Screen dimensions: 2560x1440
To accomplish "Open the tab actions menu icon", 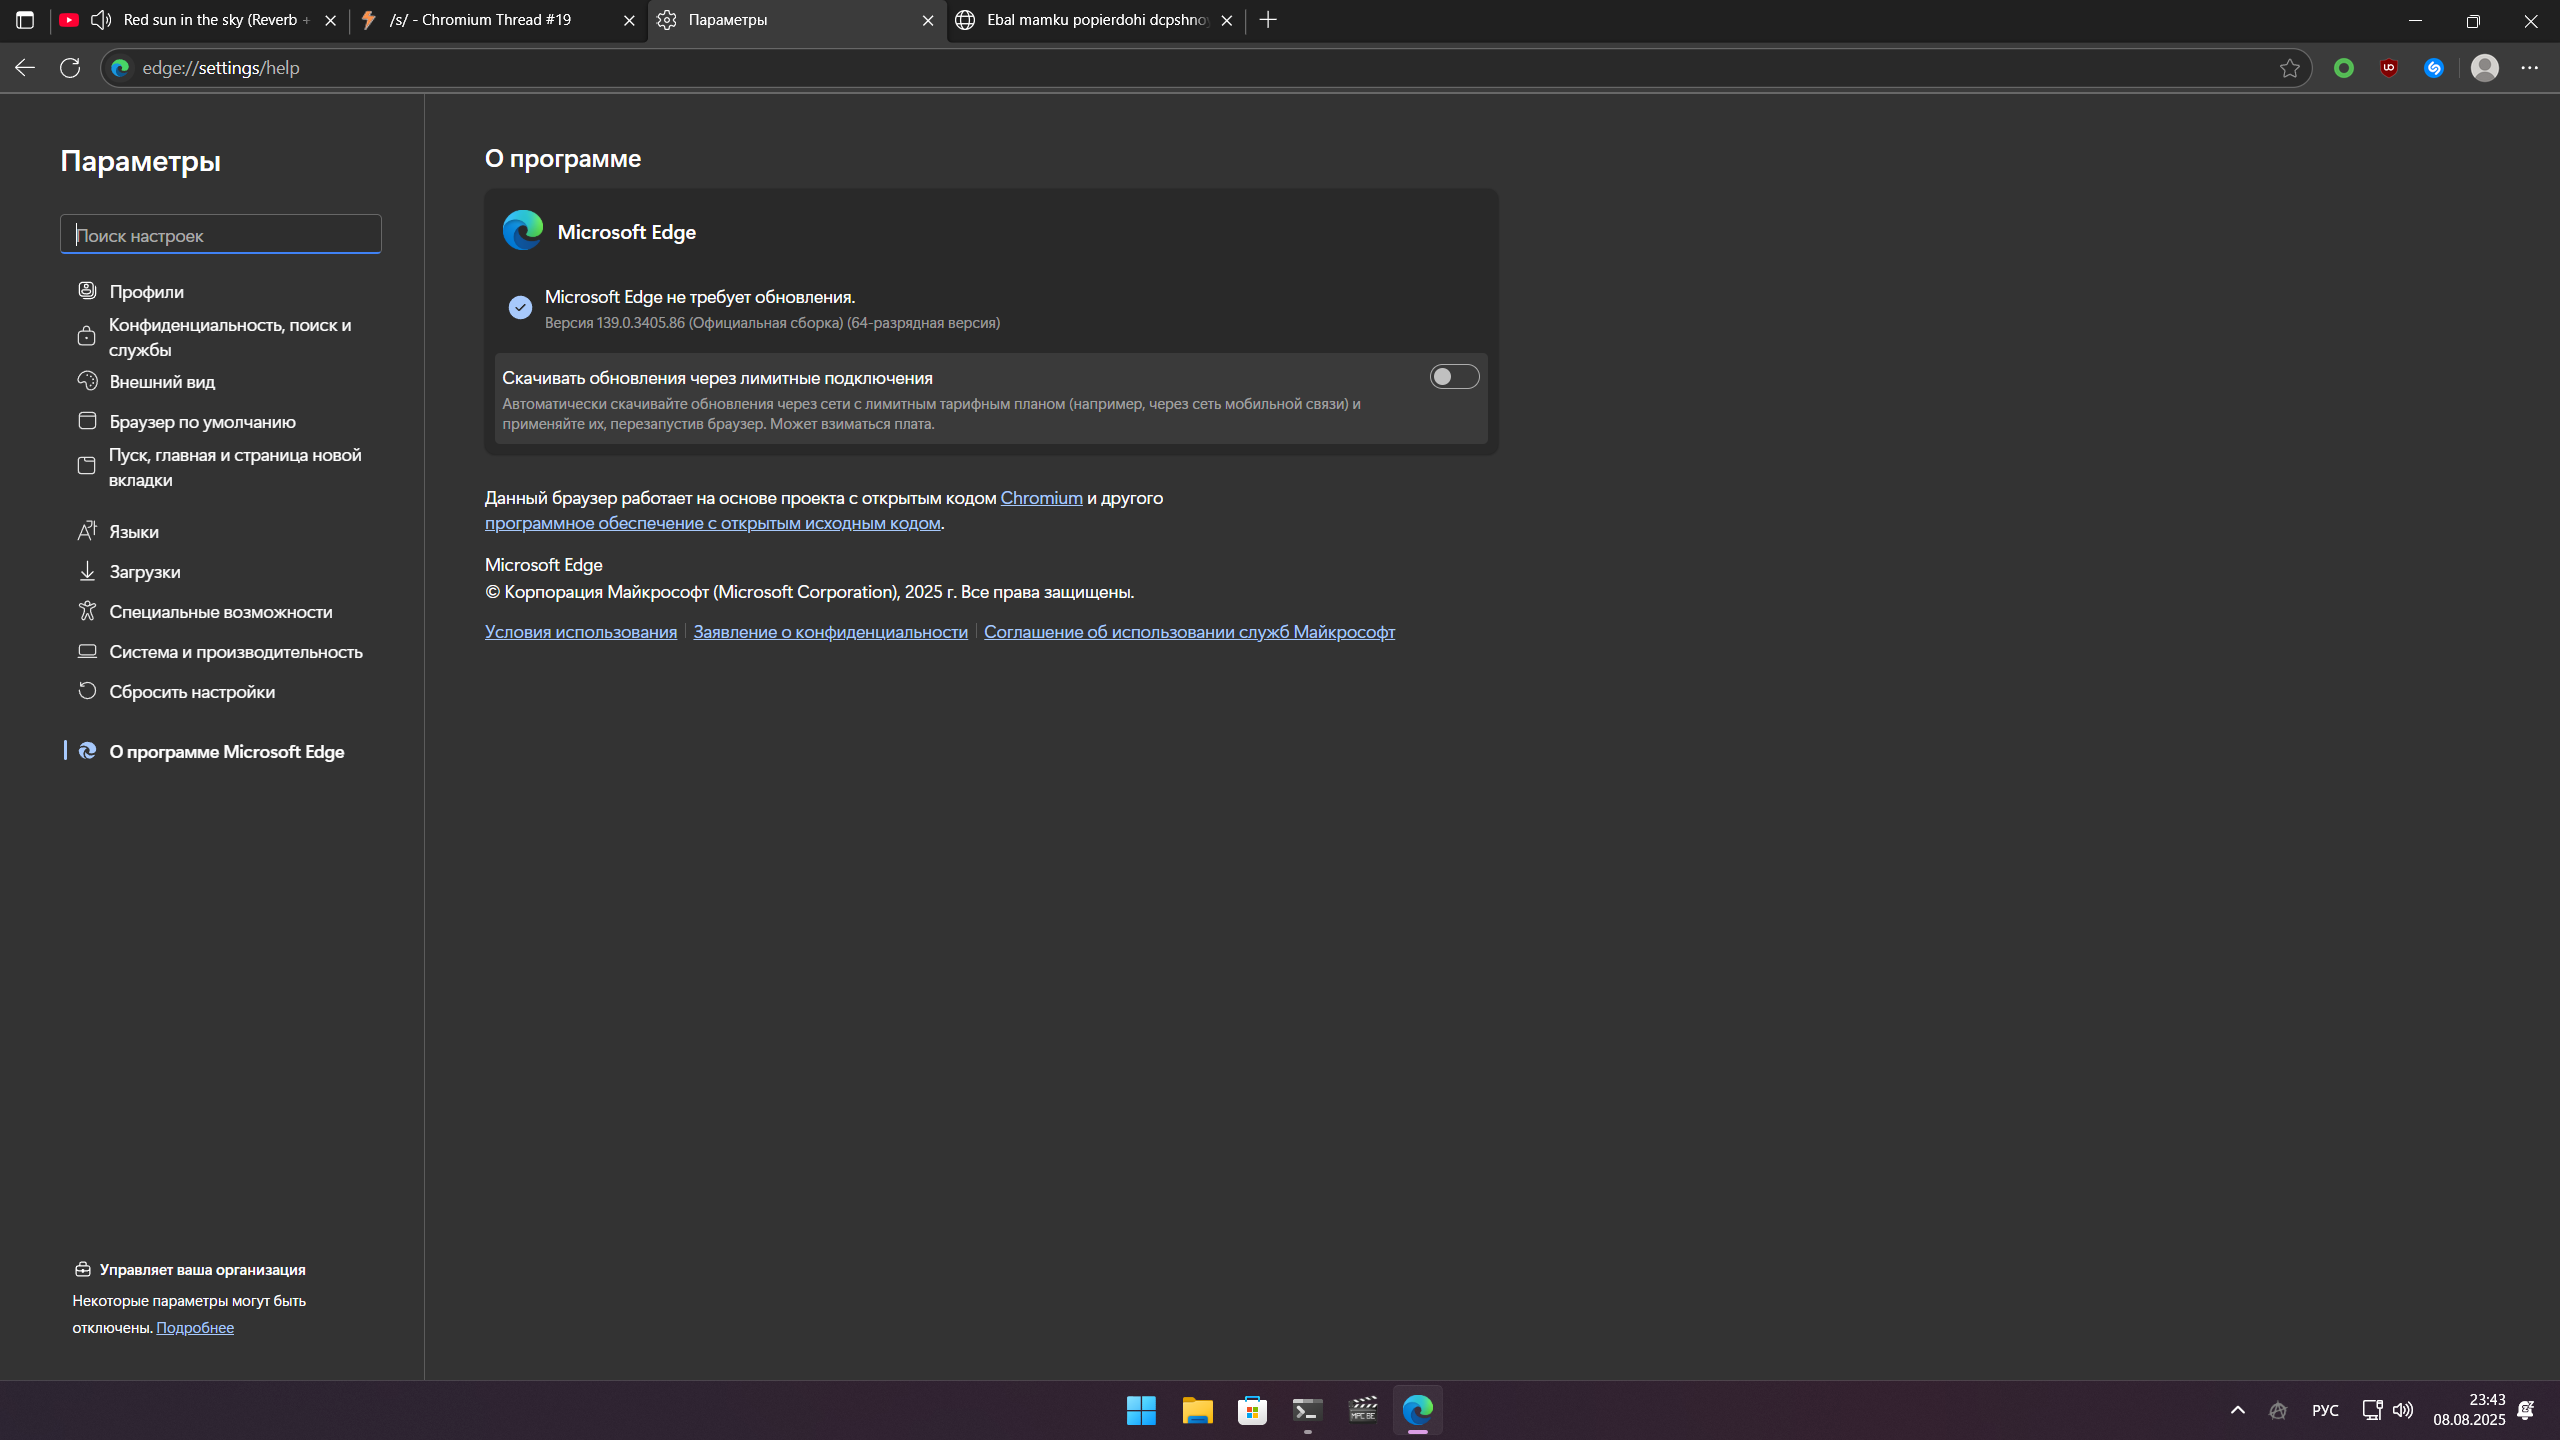I will coord(25,20).
